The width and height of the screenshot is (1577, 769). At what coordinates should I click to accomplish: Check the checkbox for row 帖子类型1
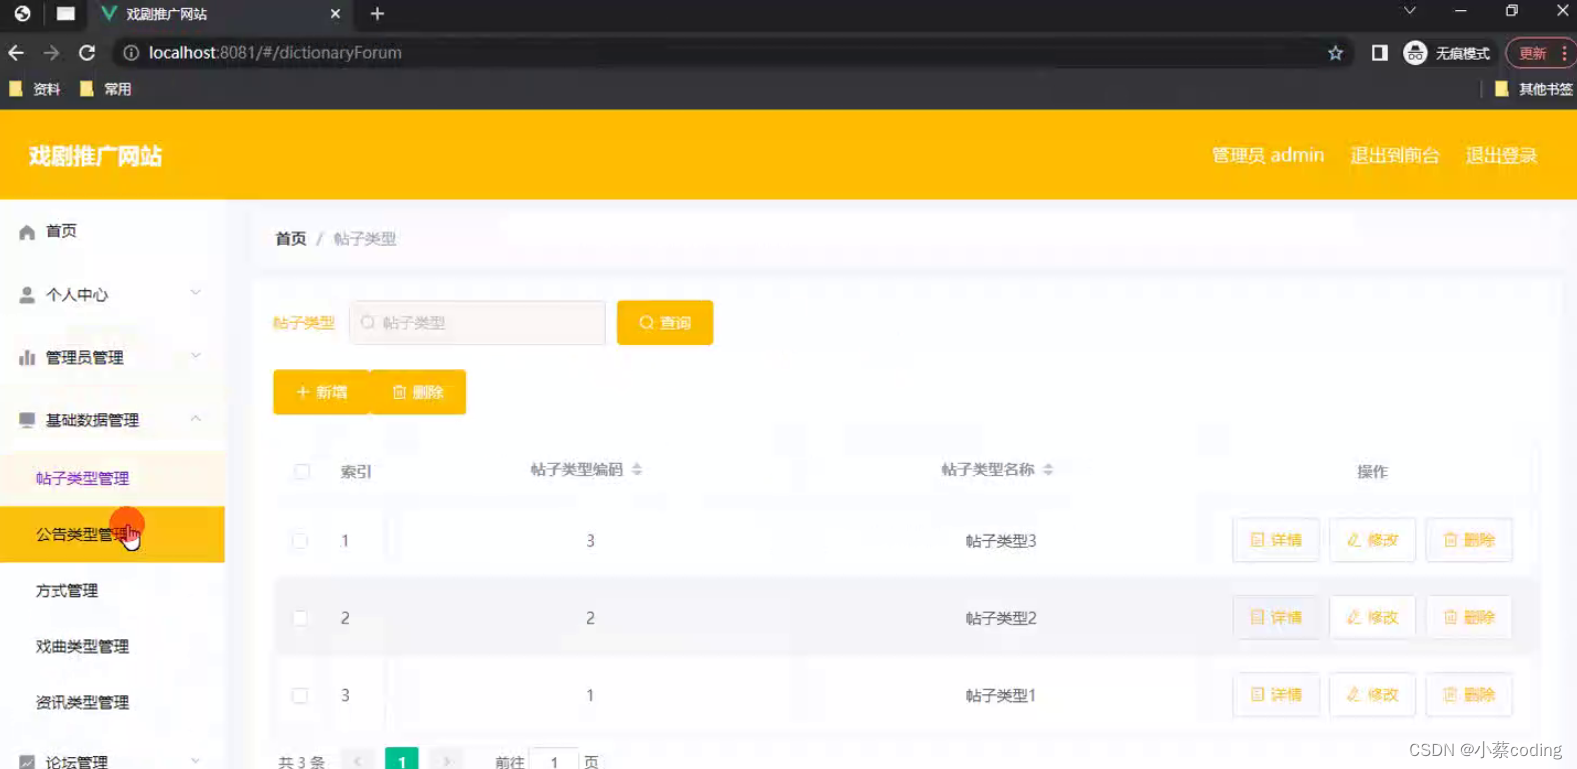pyautogui.click(x=300, y=695)
